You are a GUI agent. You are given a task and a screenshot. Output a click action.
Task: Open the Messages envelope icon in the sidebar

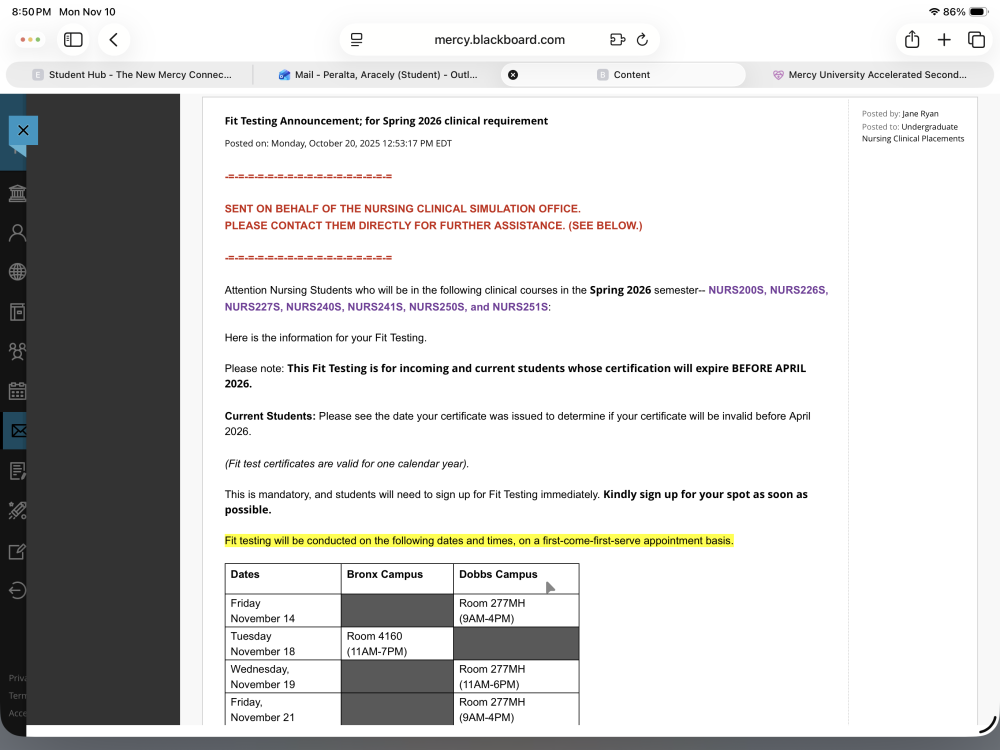click(18, 431)
